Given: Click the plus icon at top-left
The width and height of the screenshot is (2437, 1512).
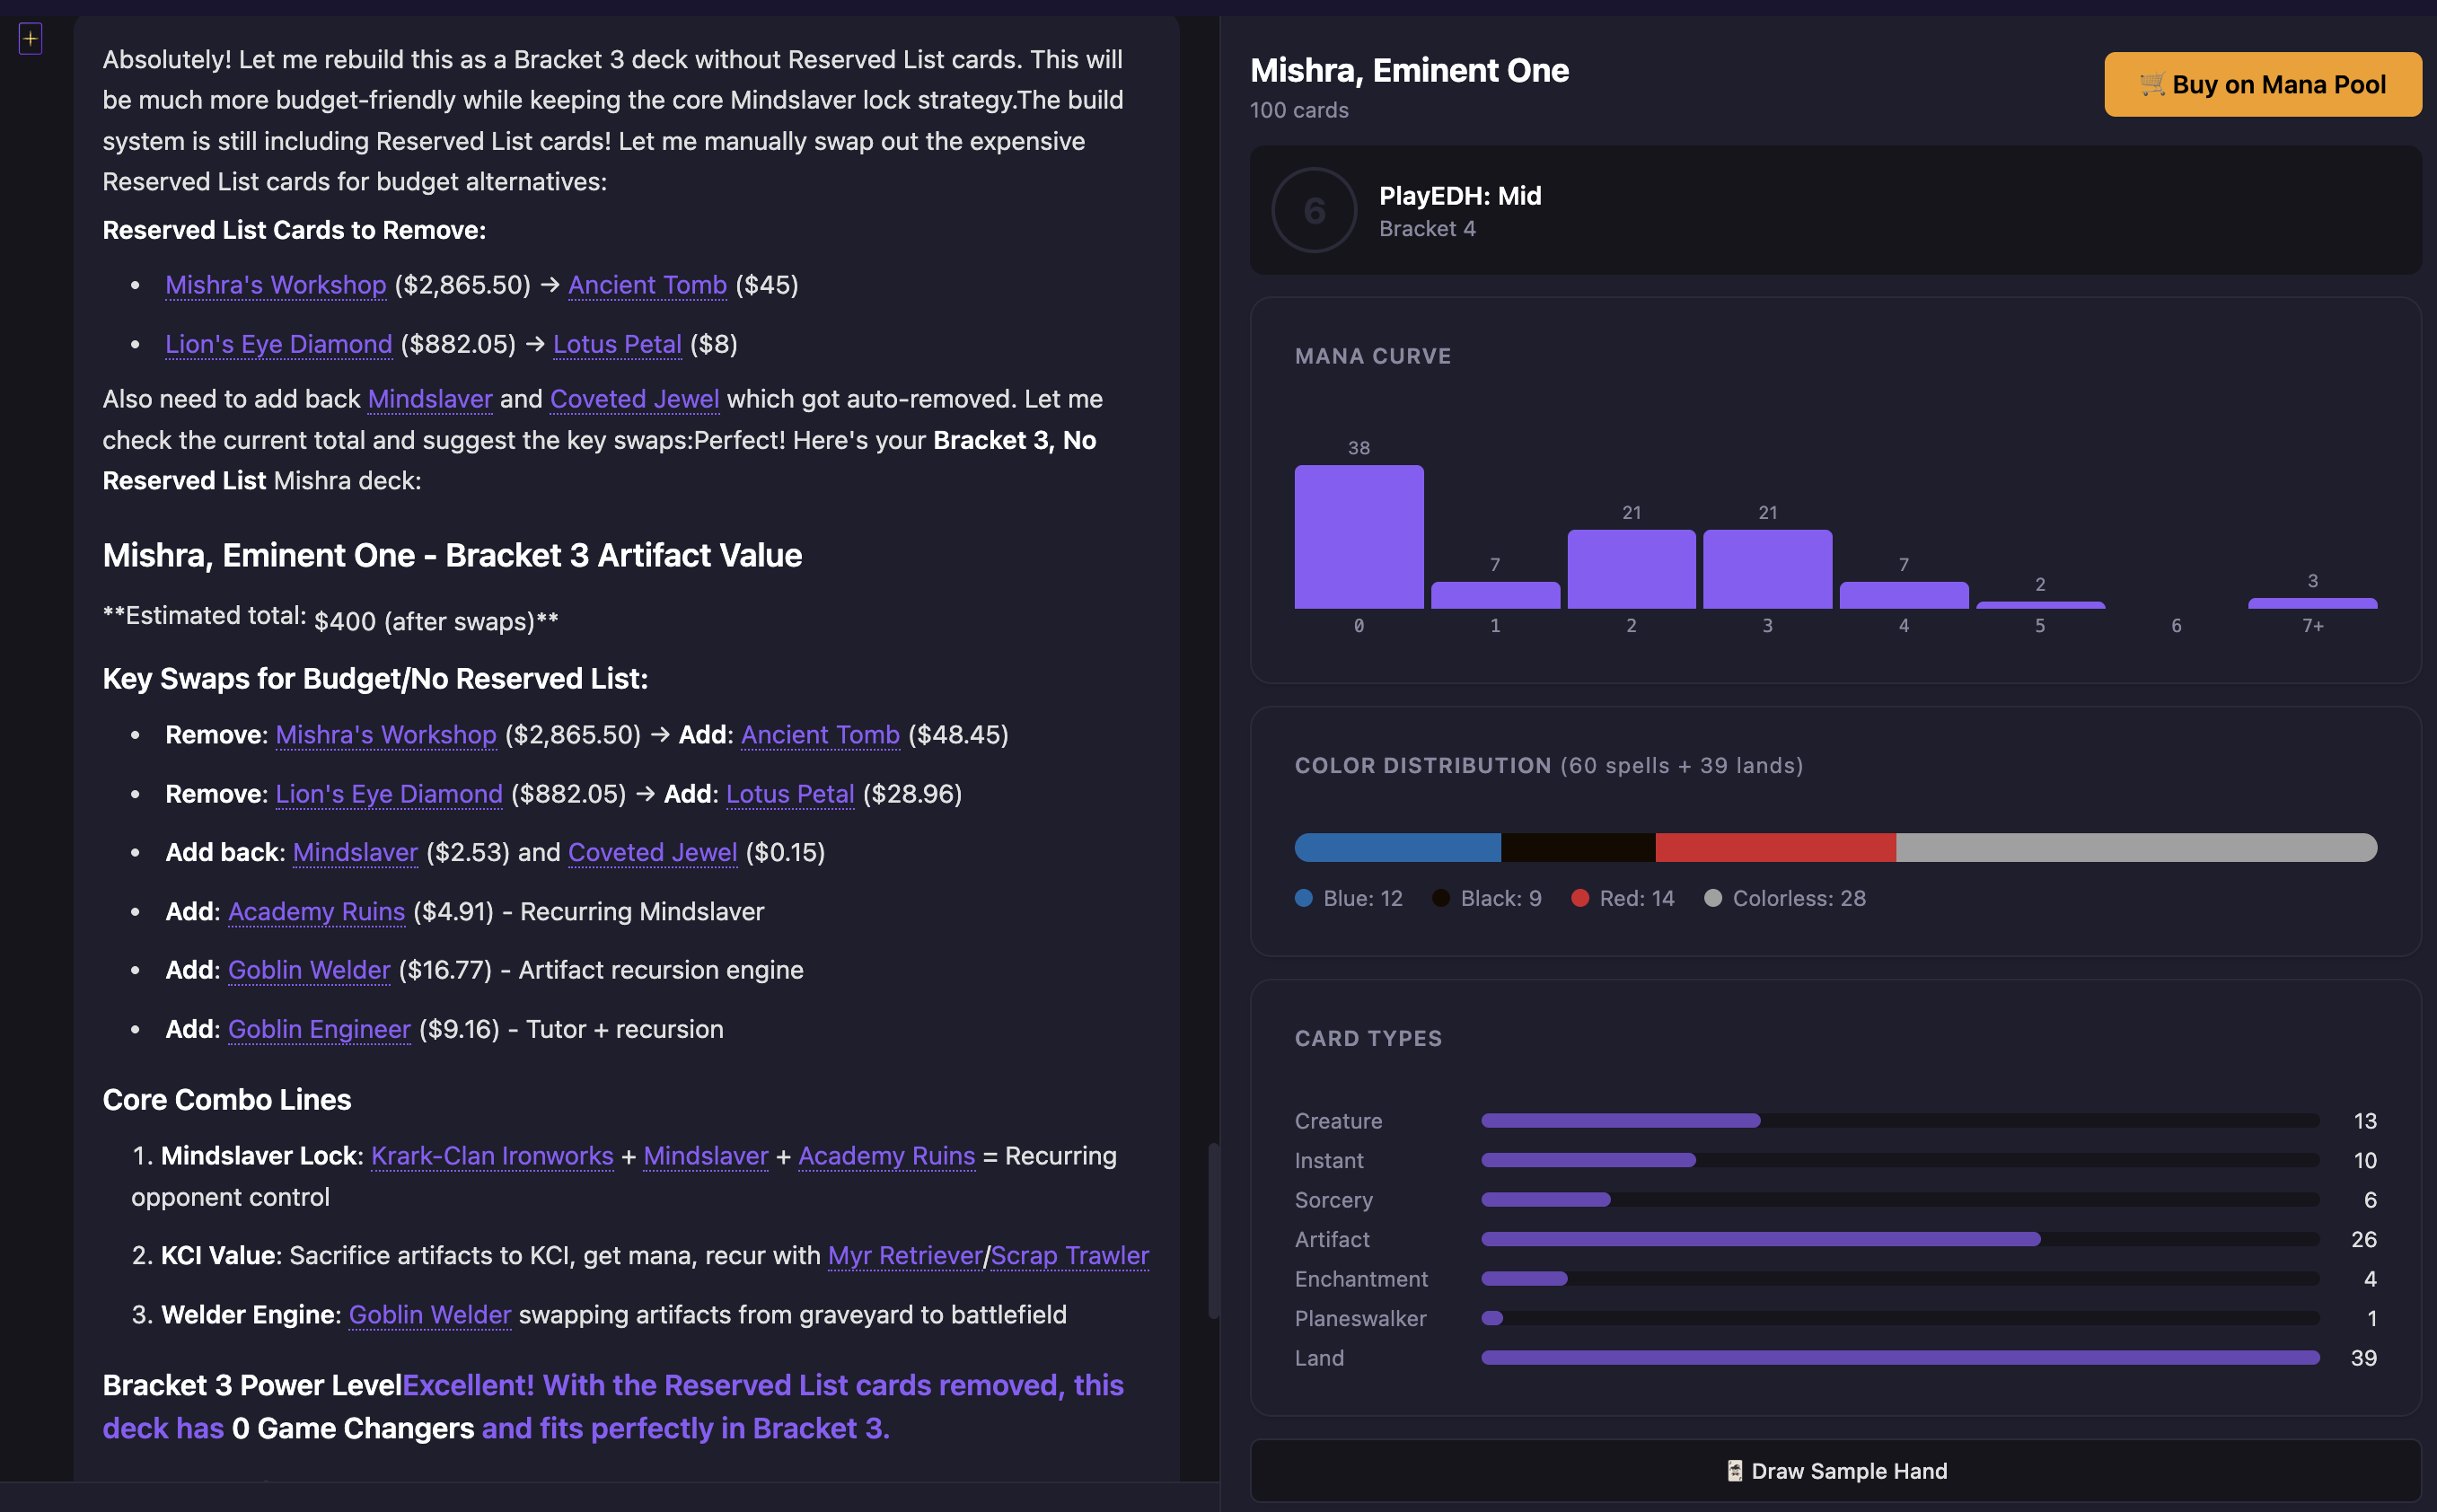Looking at the screenshot, I should [x=30, y=39].
